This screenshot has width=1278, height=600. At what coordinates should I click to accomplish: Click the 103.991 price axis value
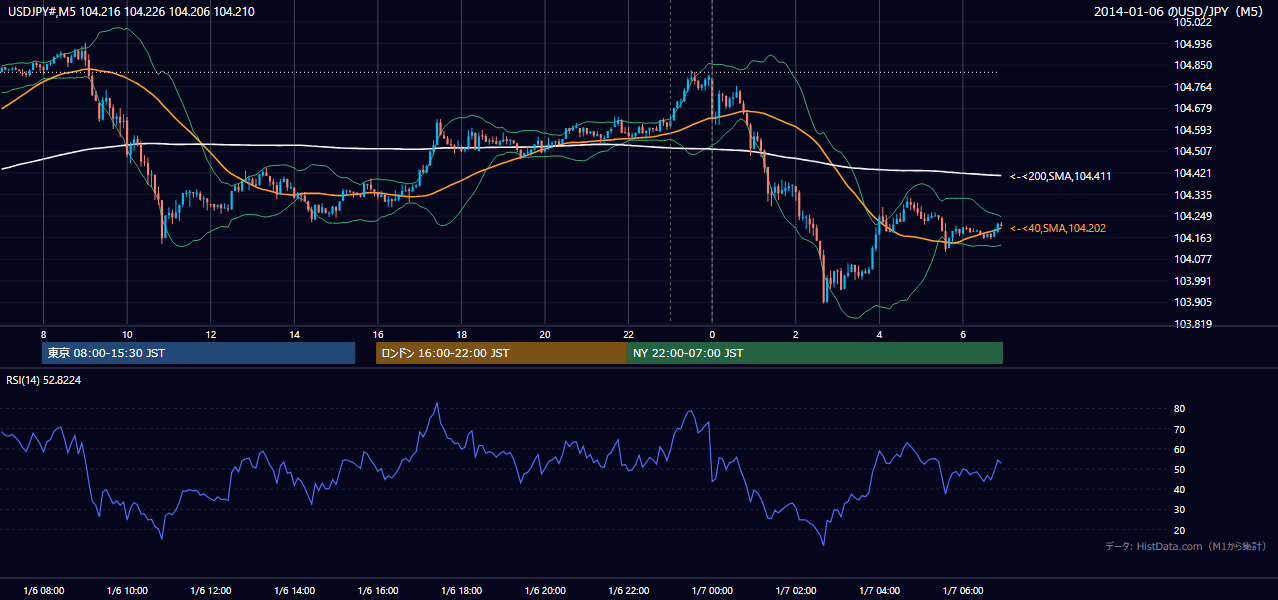click(x=1193, y=281)
